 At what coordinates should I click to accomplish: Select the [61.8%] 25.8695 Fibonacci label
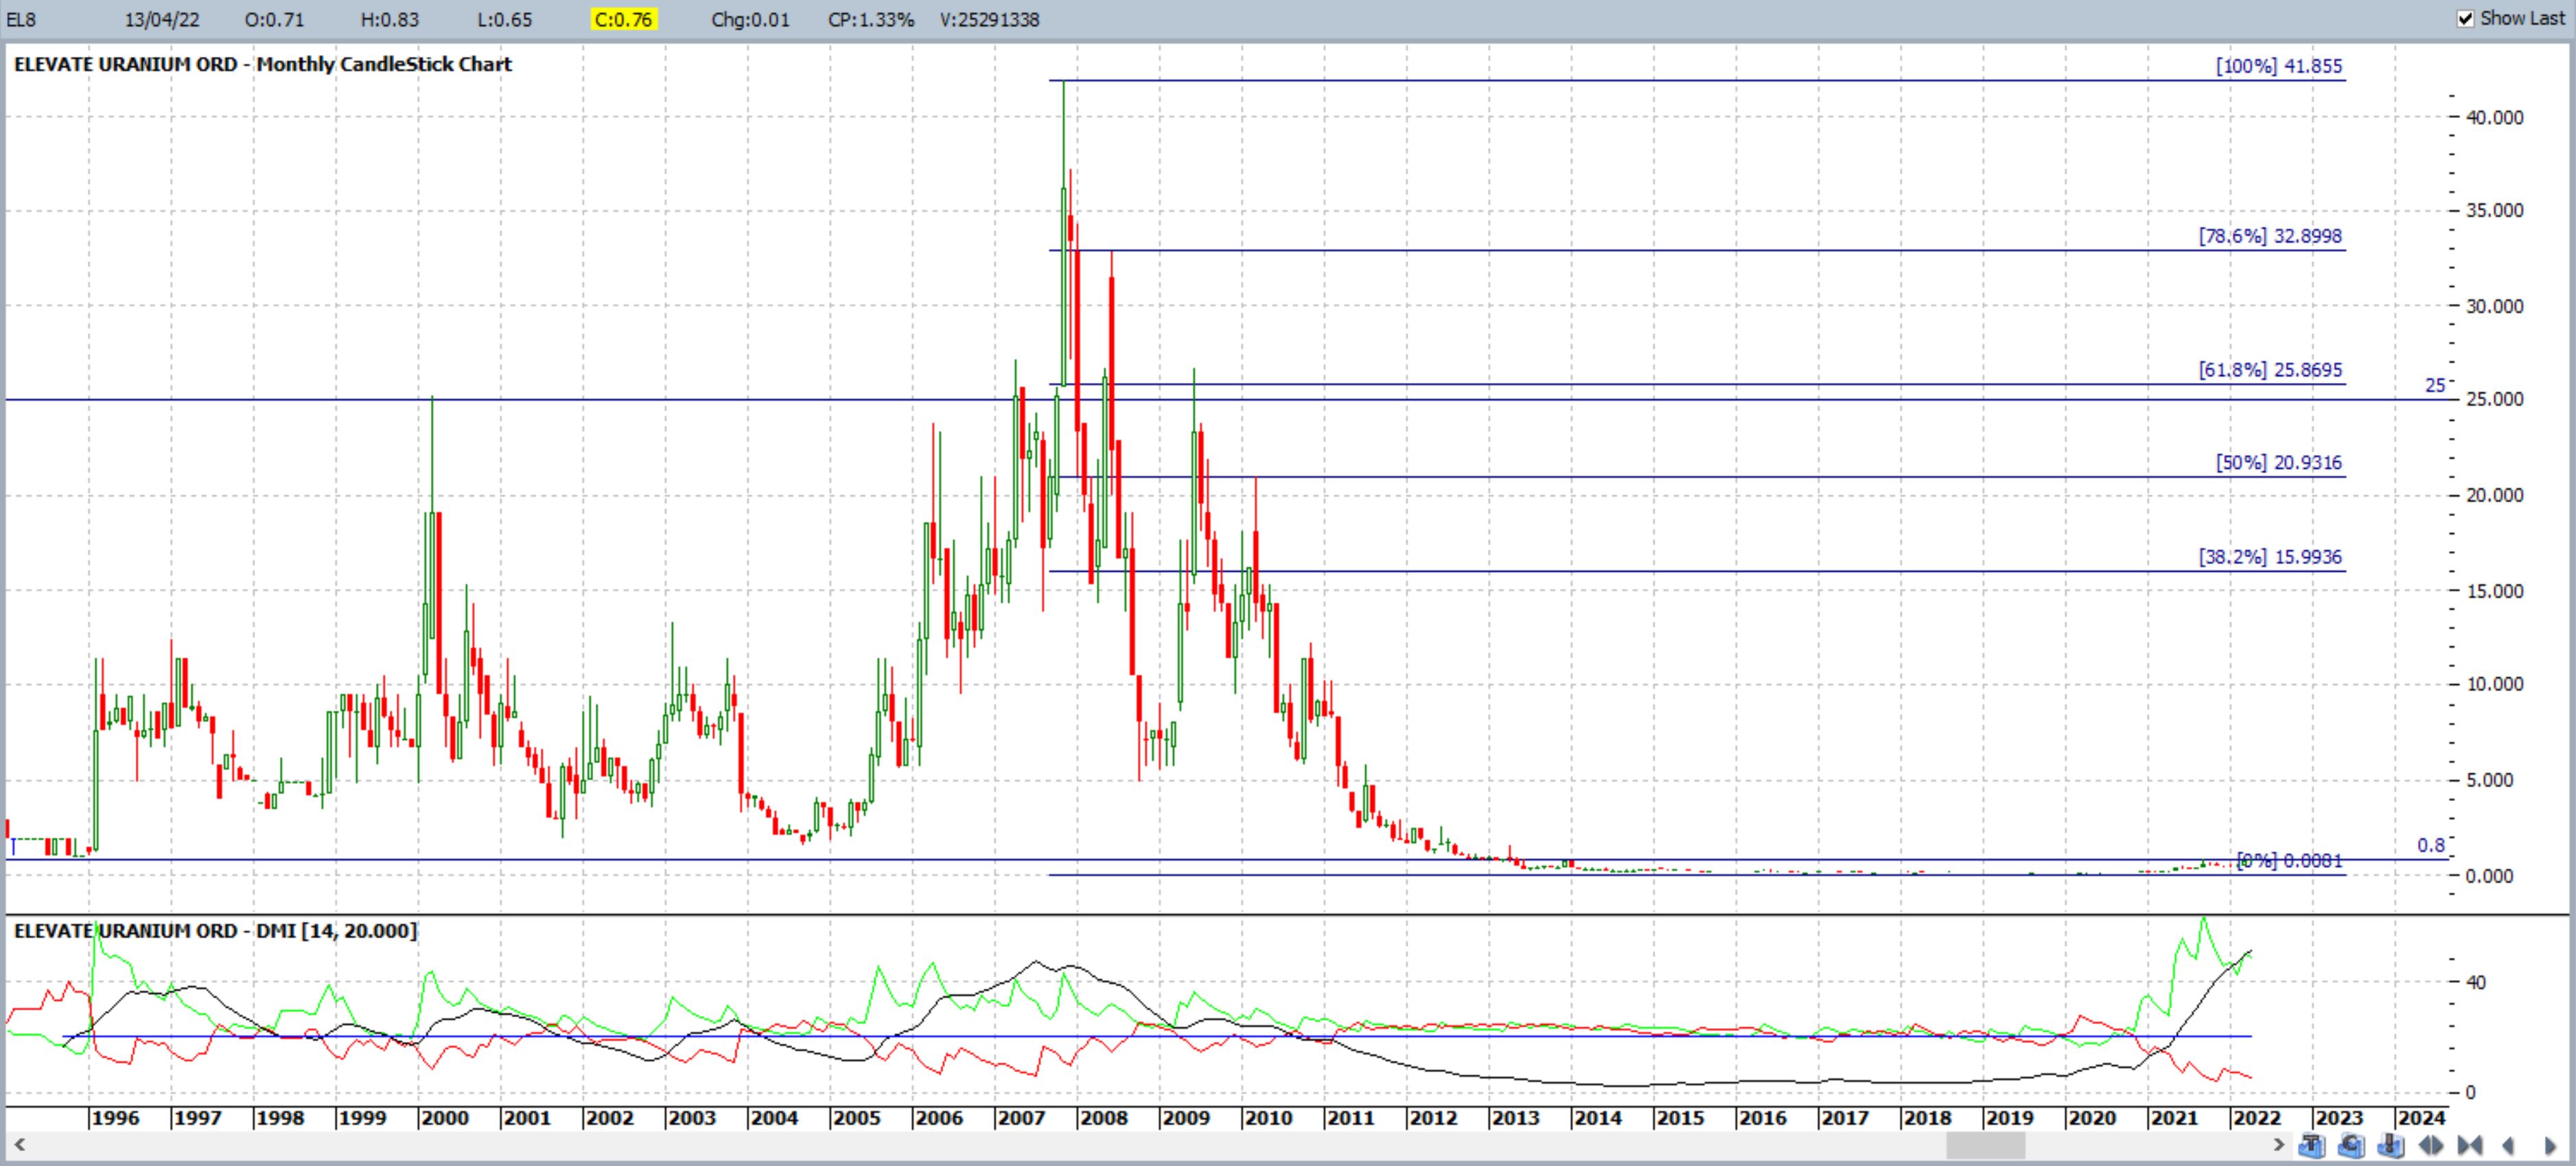click(x=2270, y=370)
